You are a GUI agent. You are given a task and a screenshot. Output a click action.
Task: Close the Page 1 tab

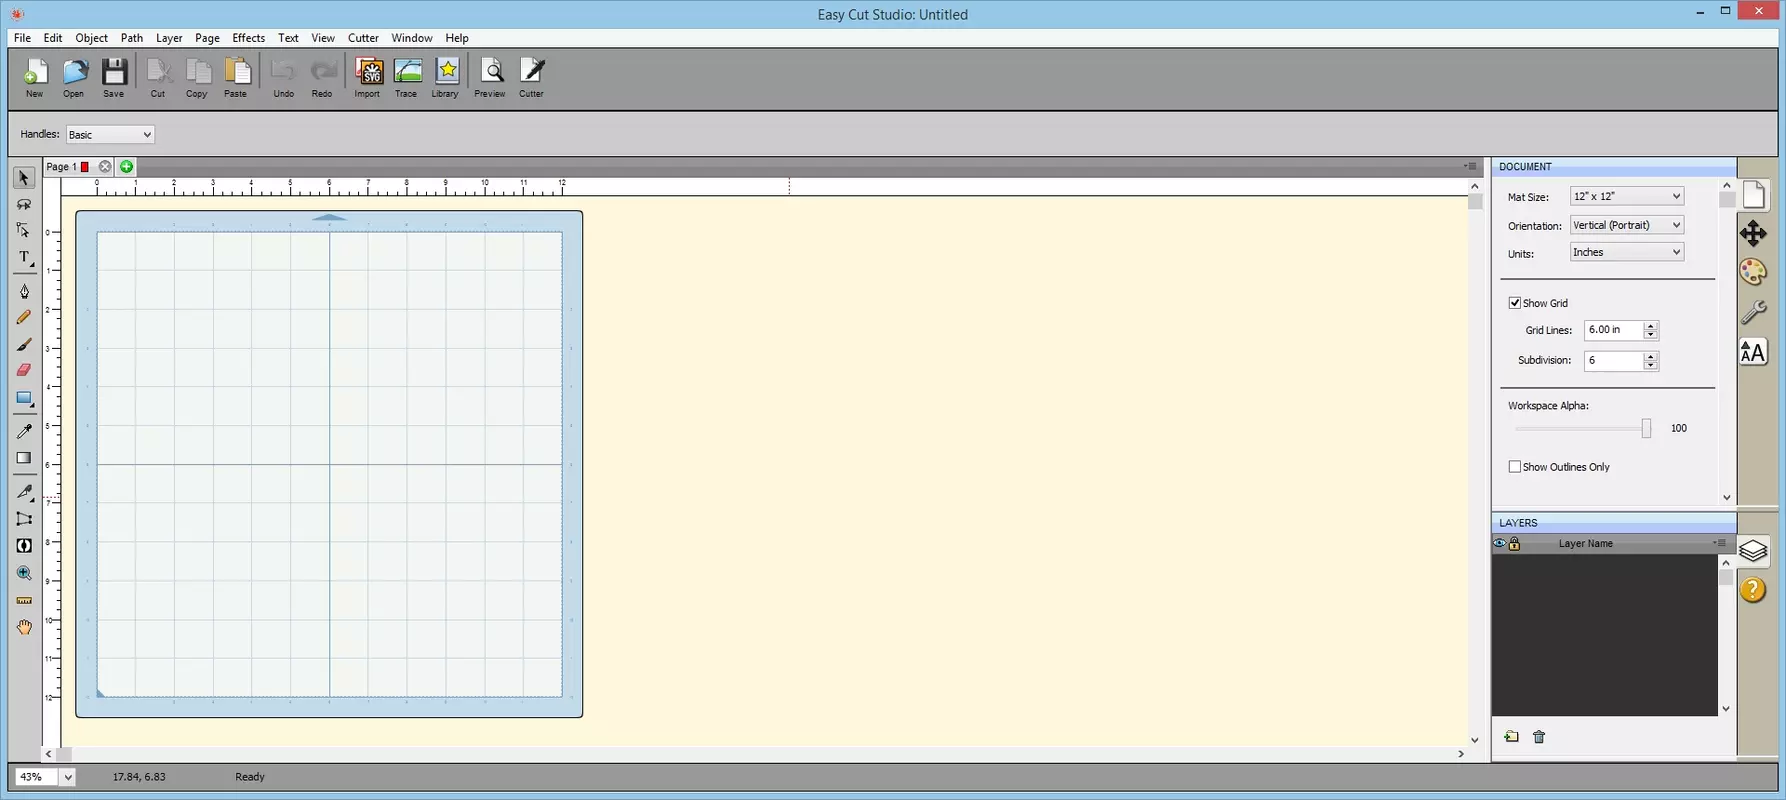(105, 167)
